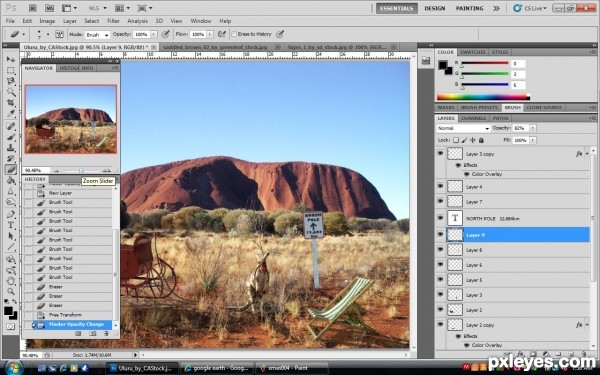This screenshot has width=600, height=375.
Task: Select the Zoom tool in toolbox
Action: [10, 292]
